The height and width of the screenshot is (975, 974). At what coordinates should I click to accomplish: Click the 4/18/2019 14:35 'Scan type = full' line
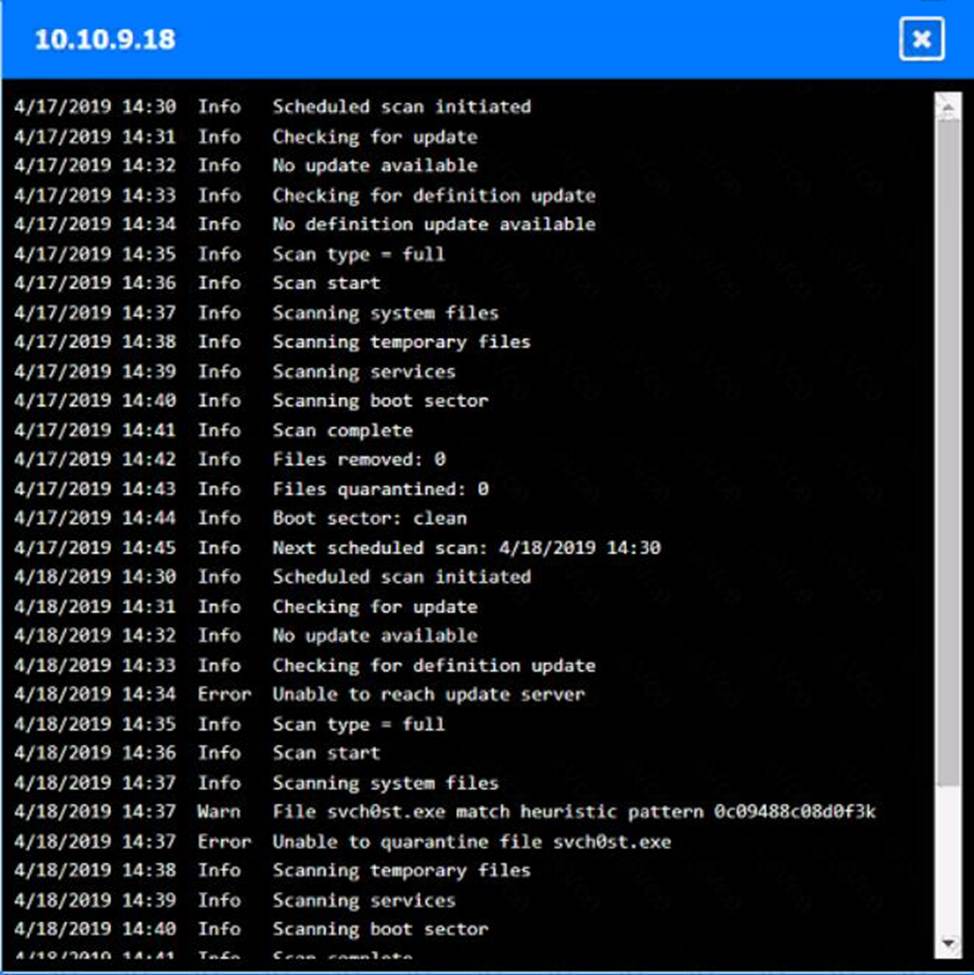click(x=230, y=724)
